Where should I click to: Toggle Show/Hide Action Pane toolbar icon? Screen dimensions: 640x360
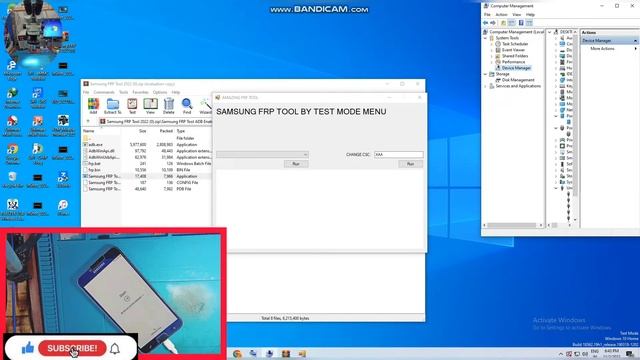point(529,23)
